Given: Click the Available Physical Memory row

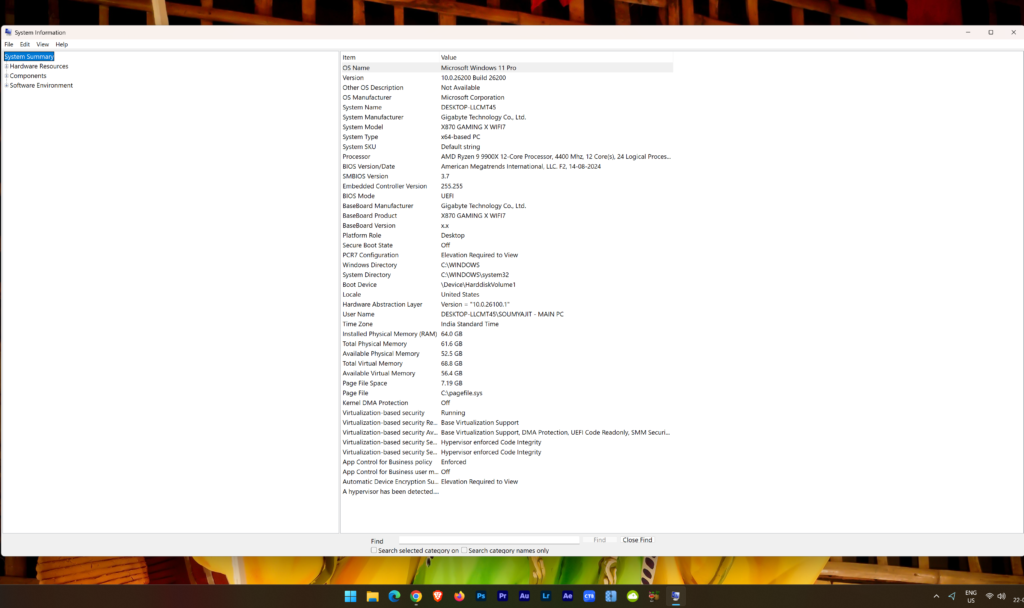Looking at the screenshot, I should pyautogui.click(x=507, y=353).
